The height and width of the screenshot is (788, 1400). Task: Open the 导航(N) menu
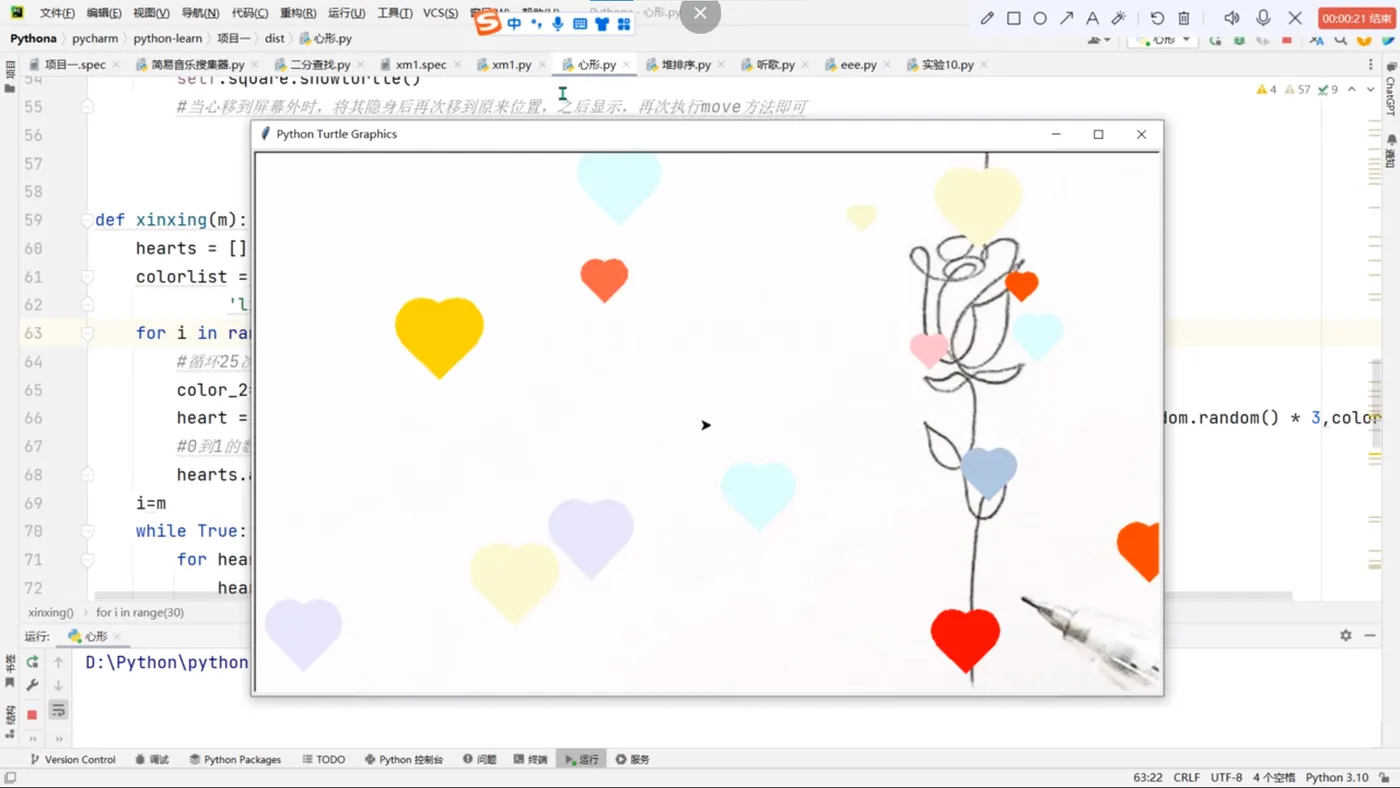click(201, 13)
